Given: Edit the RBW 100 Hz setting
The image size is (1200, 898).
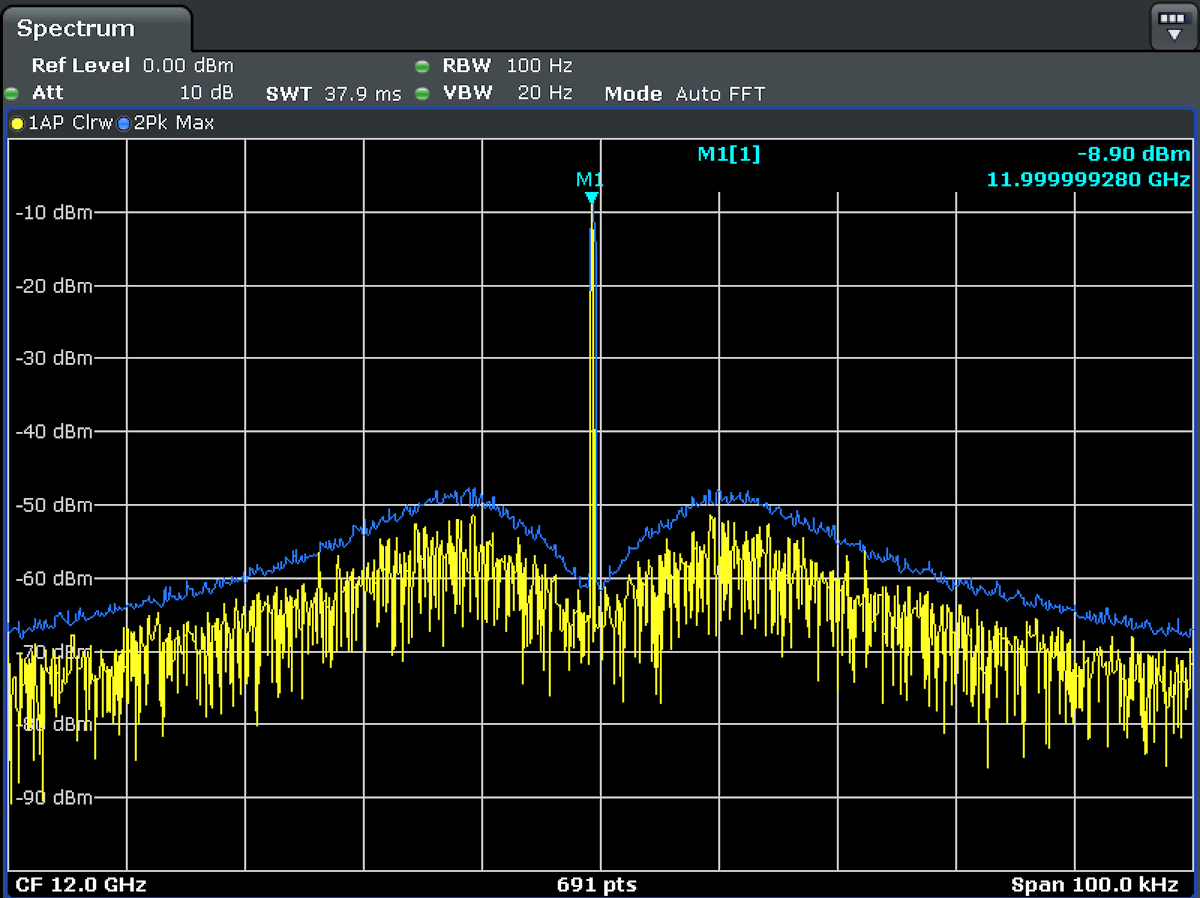Looking at the screenshot, I should [x=507, y=66].
